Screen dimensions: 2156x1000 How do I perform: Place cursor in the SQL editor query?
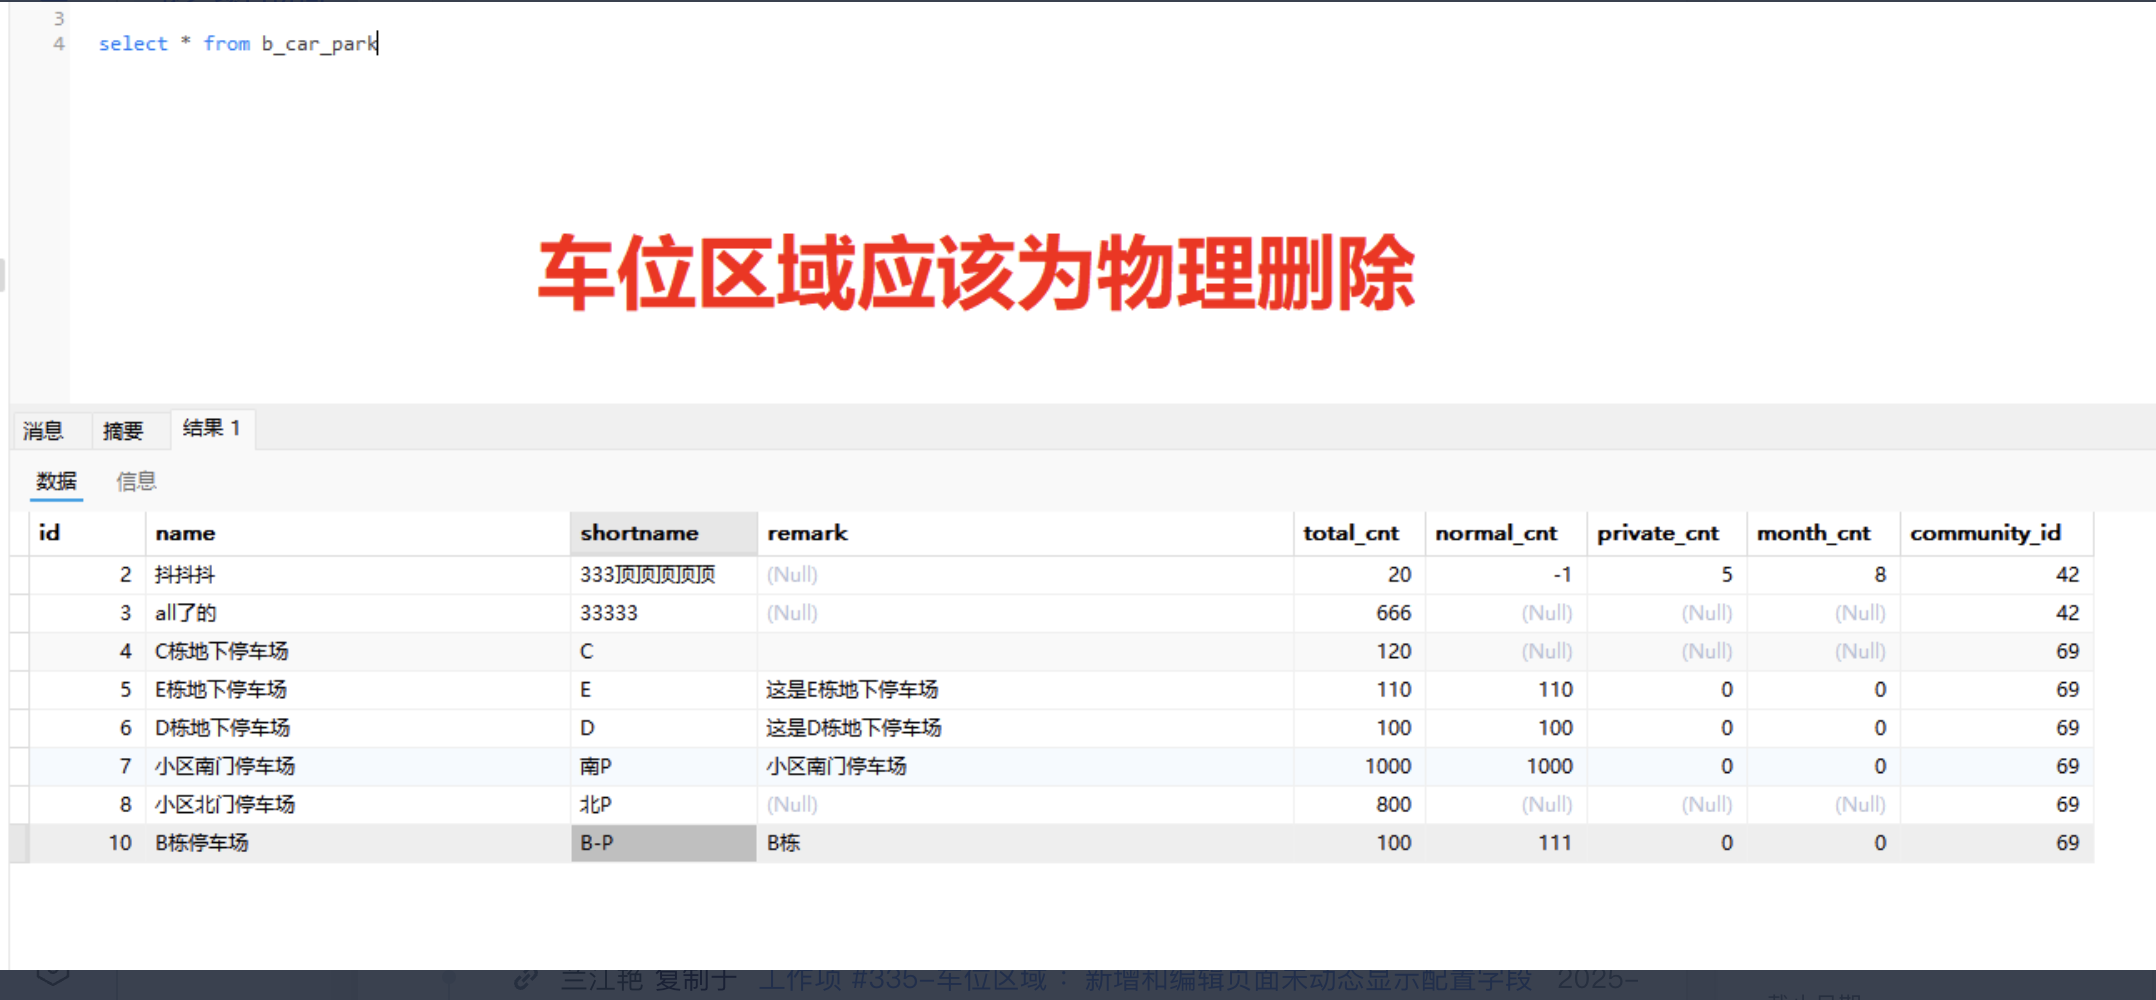pos(238,43)
